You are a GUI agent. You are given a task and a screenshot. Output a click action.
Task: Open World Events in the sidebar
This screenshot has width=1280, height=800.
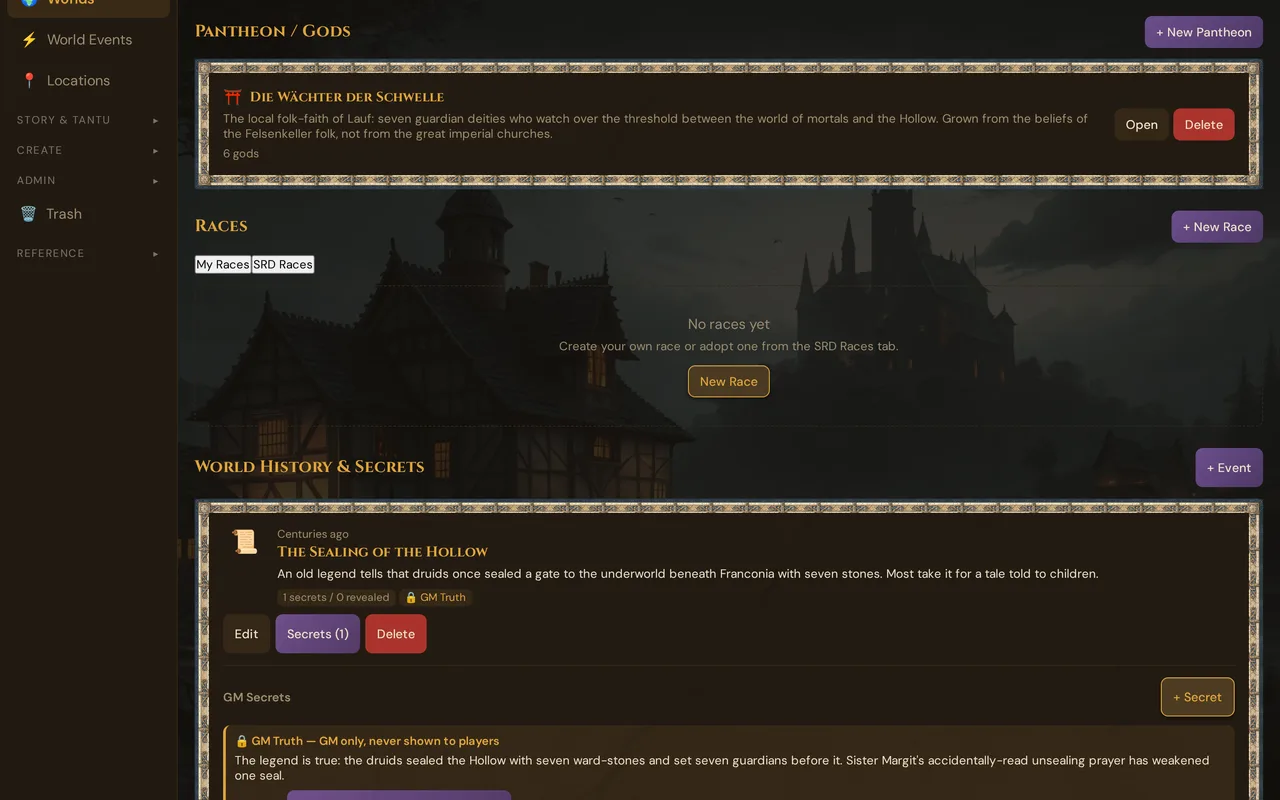coord(88,40)
